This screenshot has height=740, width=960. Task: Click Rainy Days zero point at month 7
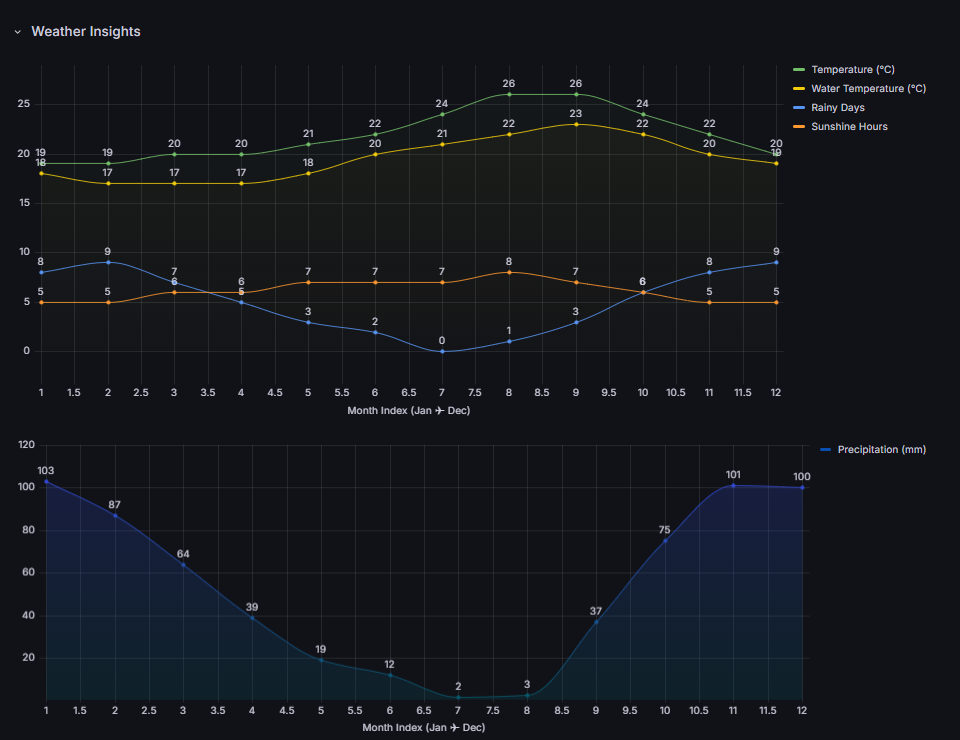(x=442, y=351)
